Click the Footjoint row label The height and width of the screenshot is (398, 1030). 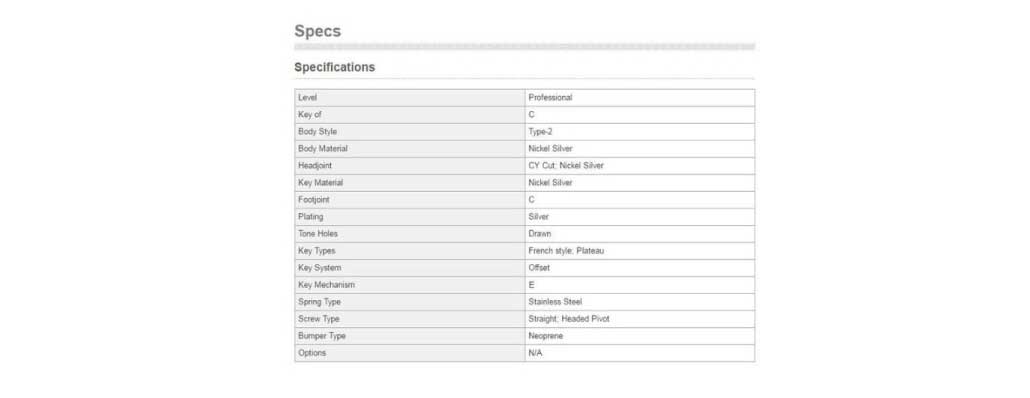(x=410, y=200)
